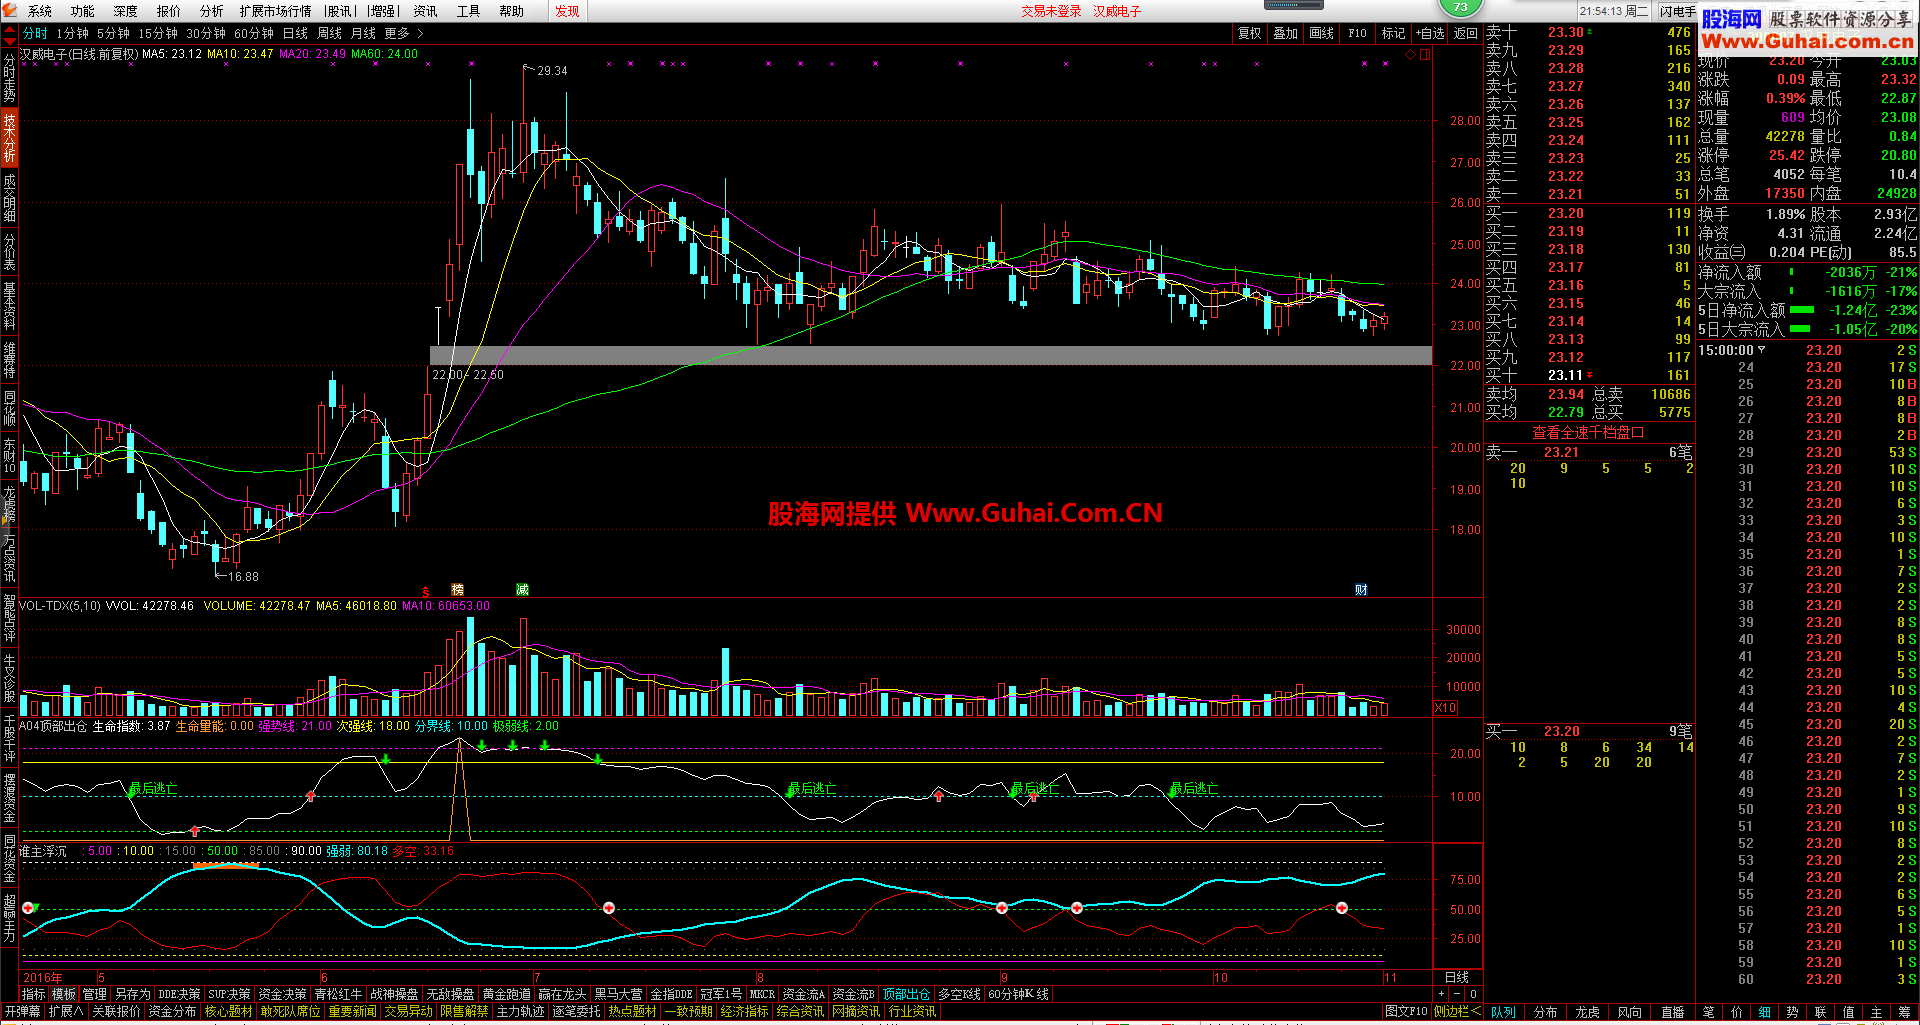Click the red up arrow beside the period bar
Screen dimensions: 1920x1025
[x=10, y=30]
